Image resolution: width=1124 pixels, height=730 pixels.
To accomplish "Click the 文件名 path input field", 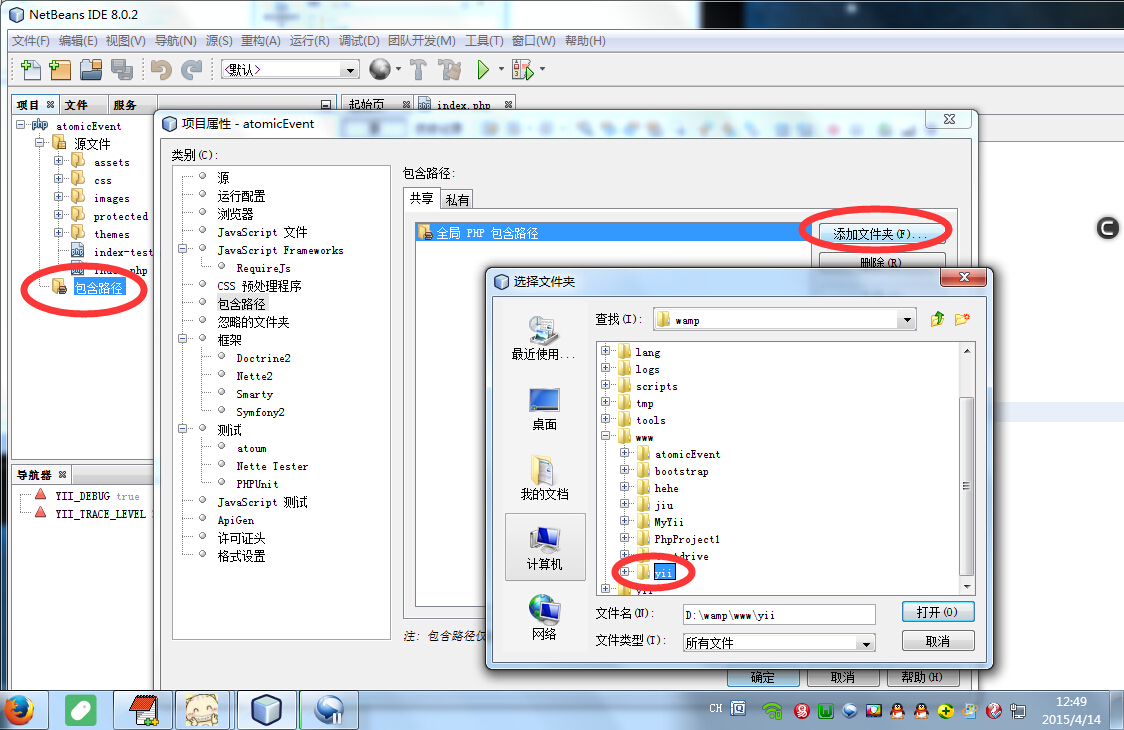I will point(778,615).
